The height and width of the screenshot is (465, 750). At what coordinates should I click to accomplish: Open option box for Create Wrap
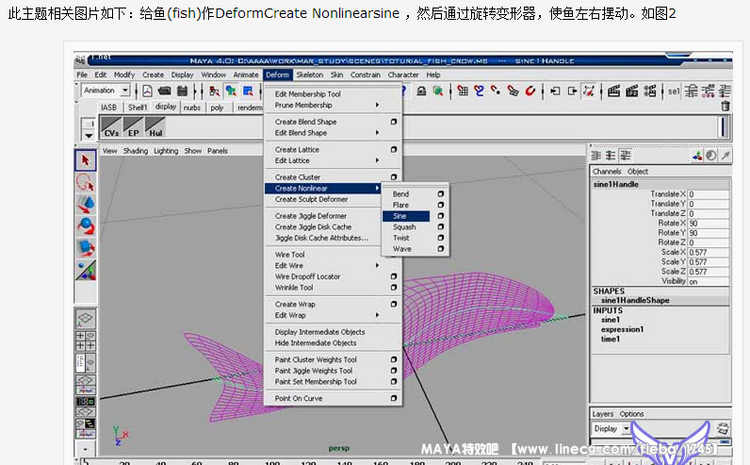click(394, 304)
